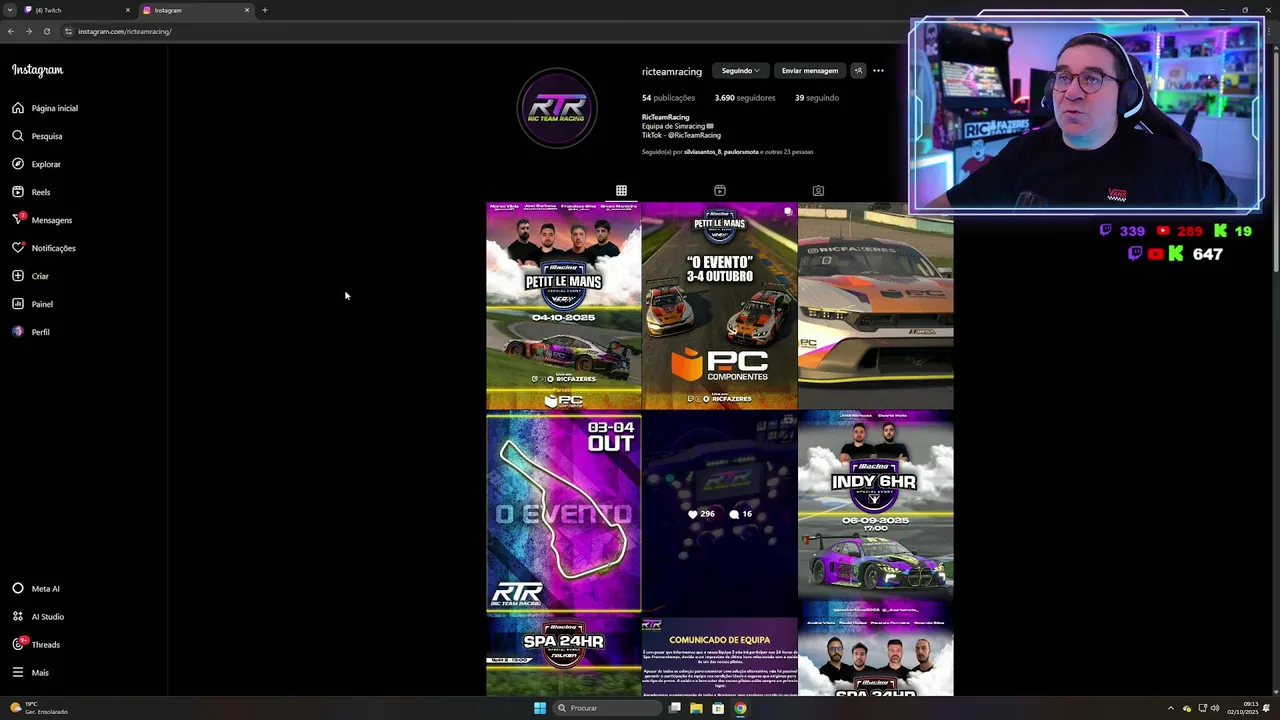The height and width of the screenshot is (720, 1280).
Task: Close the Twitch browser tab
Action: [127, 10]
